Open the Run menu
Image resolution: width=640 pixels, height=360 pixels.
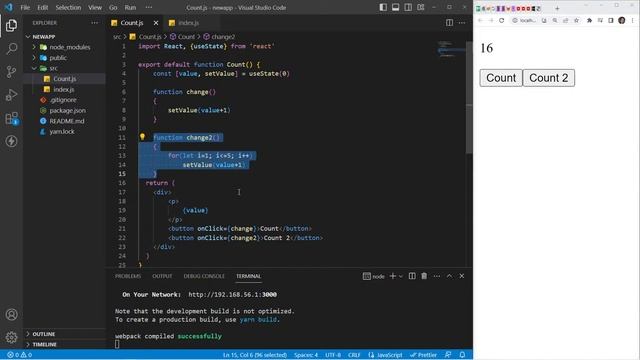[130, 7]
